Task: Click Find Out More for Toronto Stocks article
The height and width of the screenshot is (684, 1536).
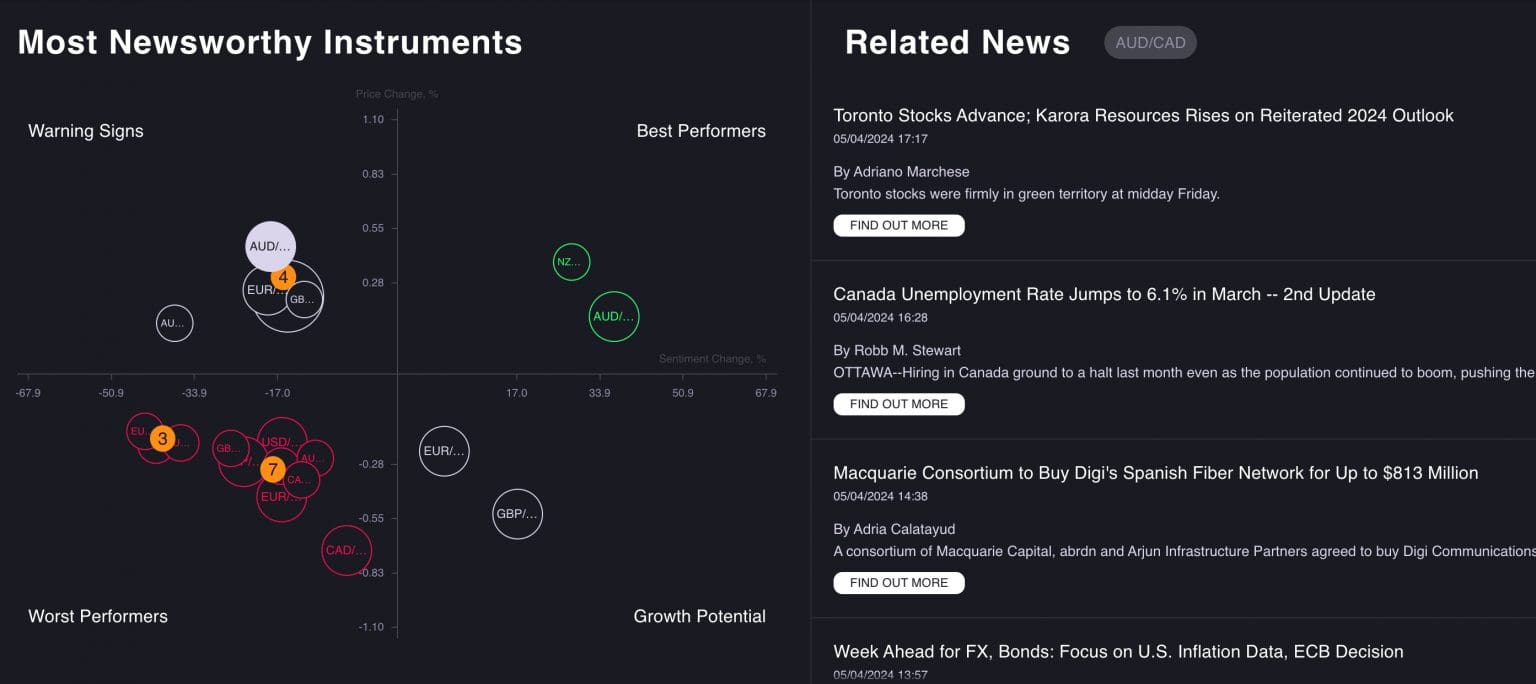Action: click(x=898, y=225)
